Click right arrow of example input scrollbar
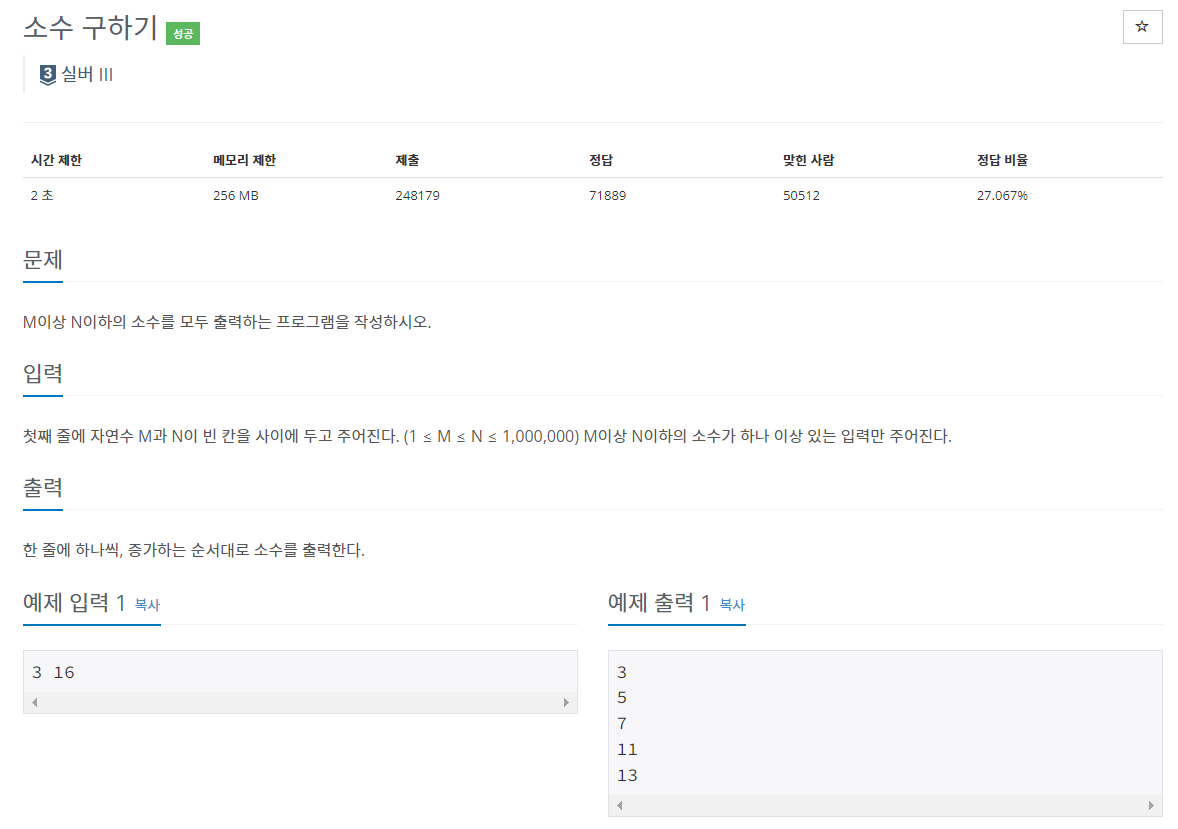 pos(566,703)
